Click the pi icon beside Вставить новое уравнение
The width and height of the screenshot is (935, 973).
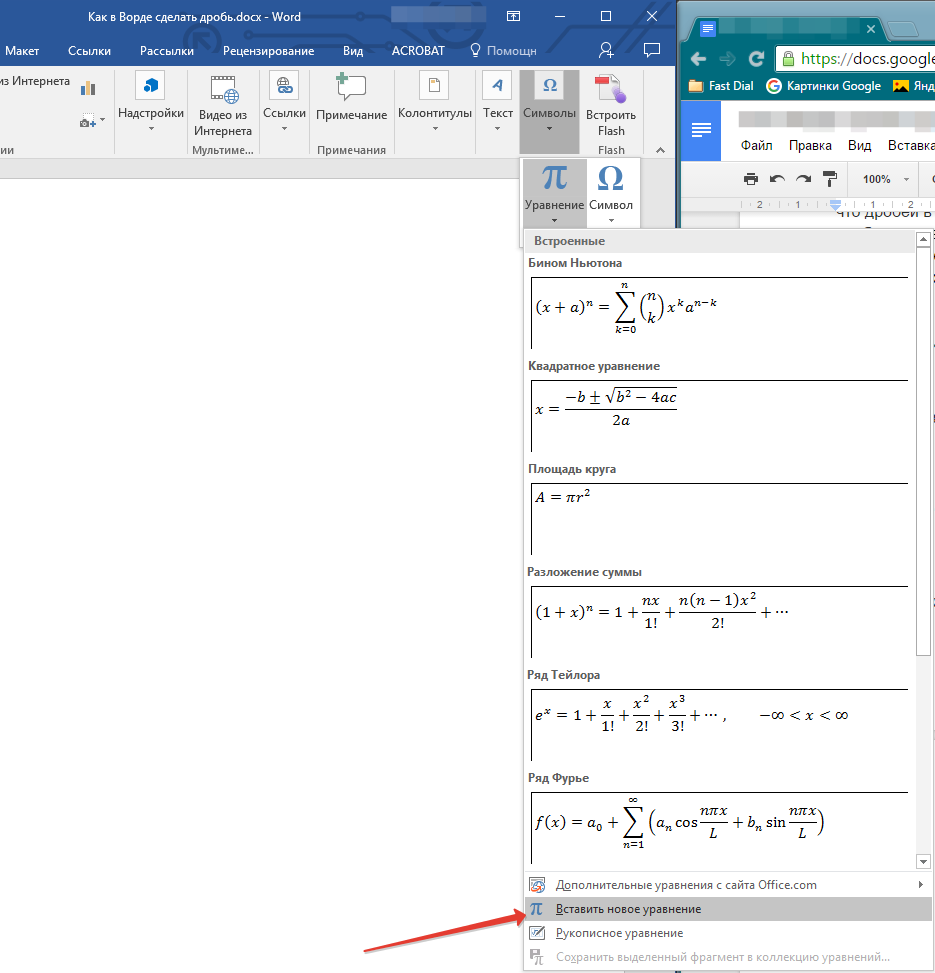[x=537, y=909]
